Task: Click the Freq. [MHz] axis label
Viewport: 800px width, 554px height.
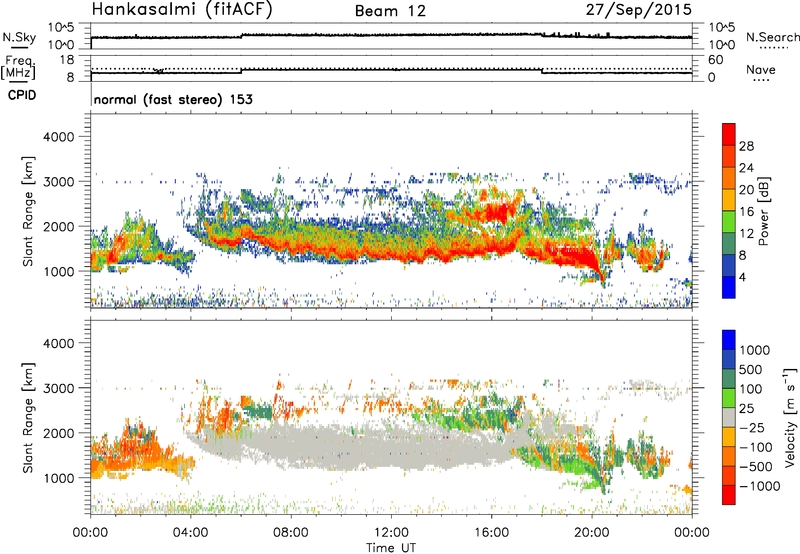Action: pos(19,68)
